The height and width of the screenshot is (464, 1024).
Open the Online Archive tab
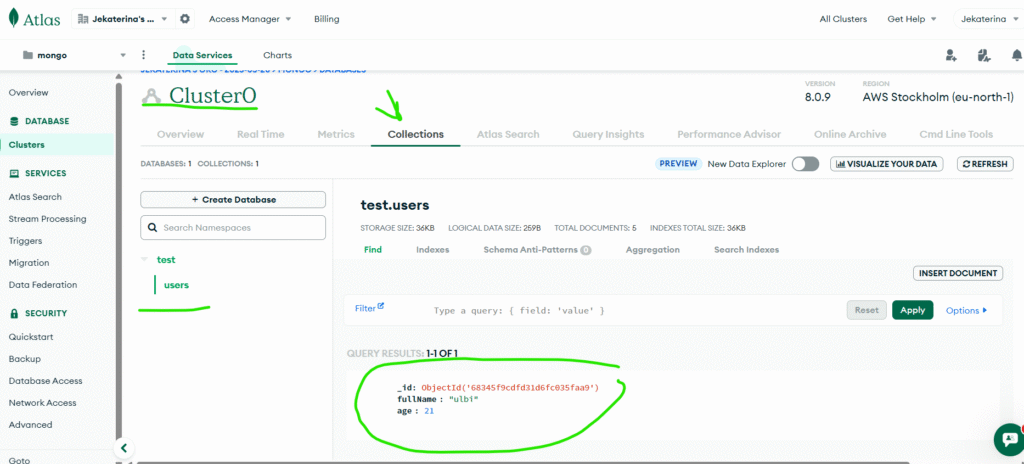[x=850, y=134]
